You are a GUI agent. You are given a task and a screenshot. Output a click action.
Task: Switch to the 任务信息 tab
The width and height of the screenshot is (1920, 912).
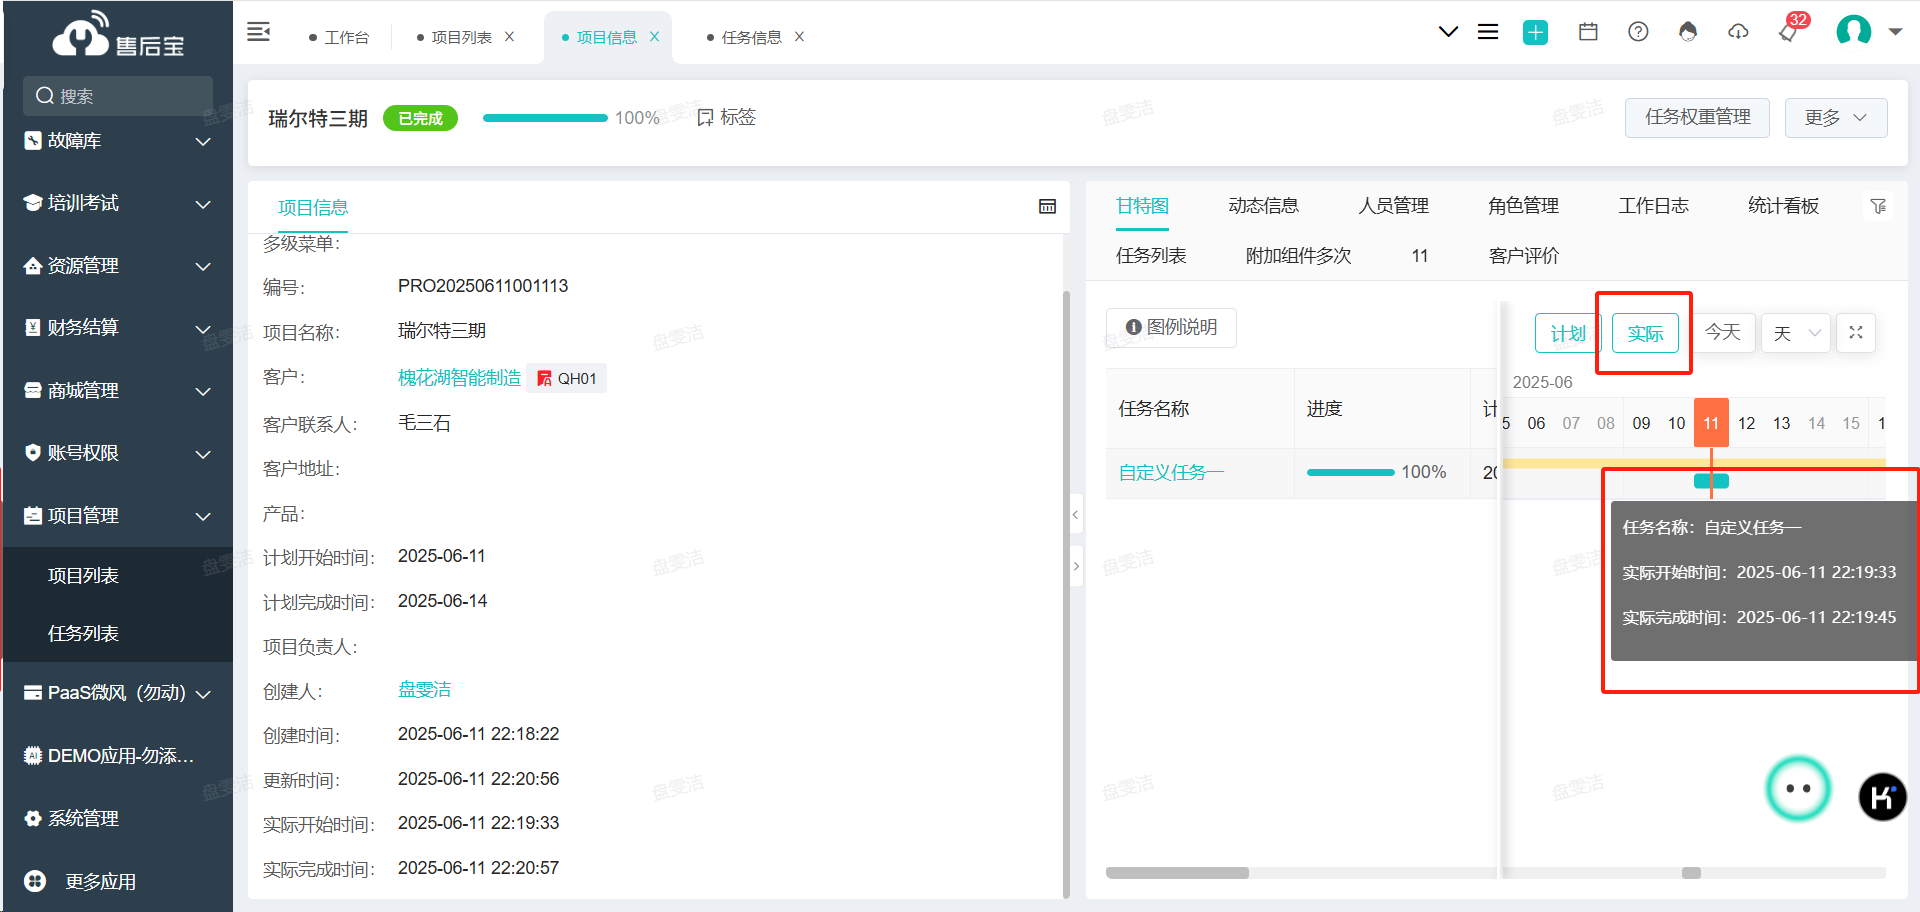[751, 37]
